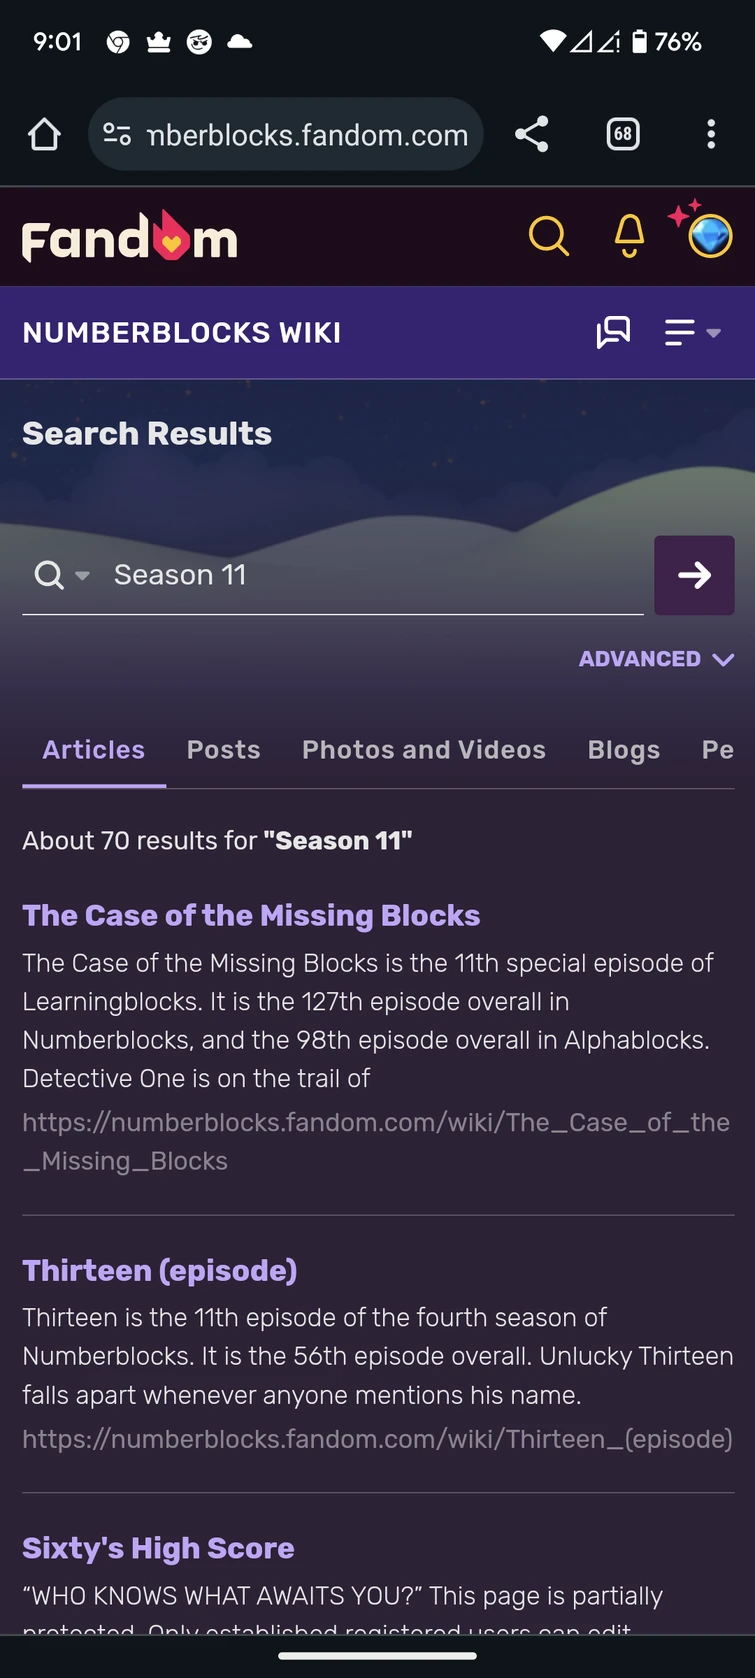755x1678 pixels.
Task: Submit the Season 11 search with the arrow
Action: [694, 575]
